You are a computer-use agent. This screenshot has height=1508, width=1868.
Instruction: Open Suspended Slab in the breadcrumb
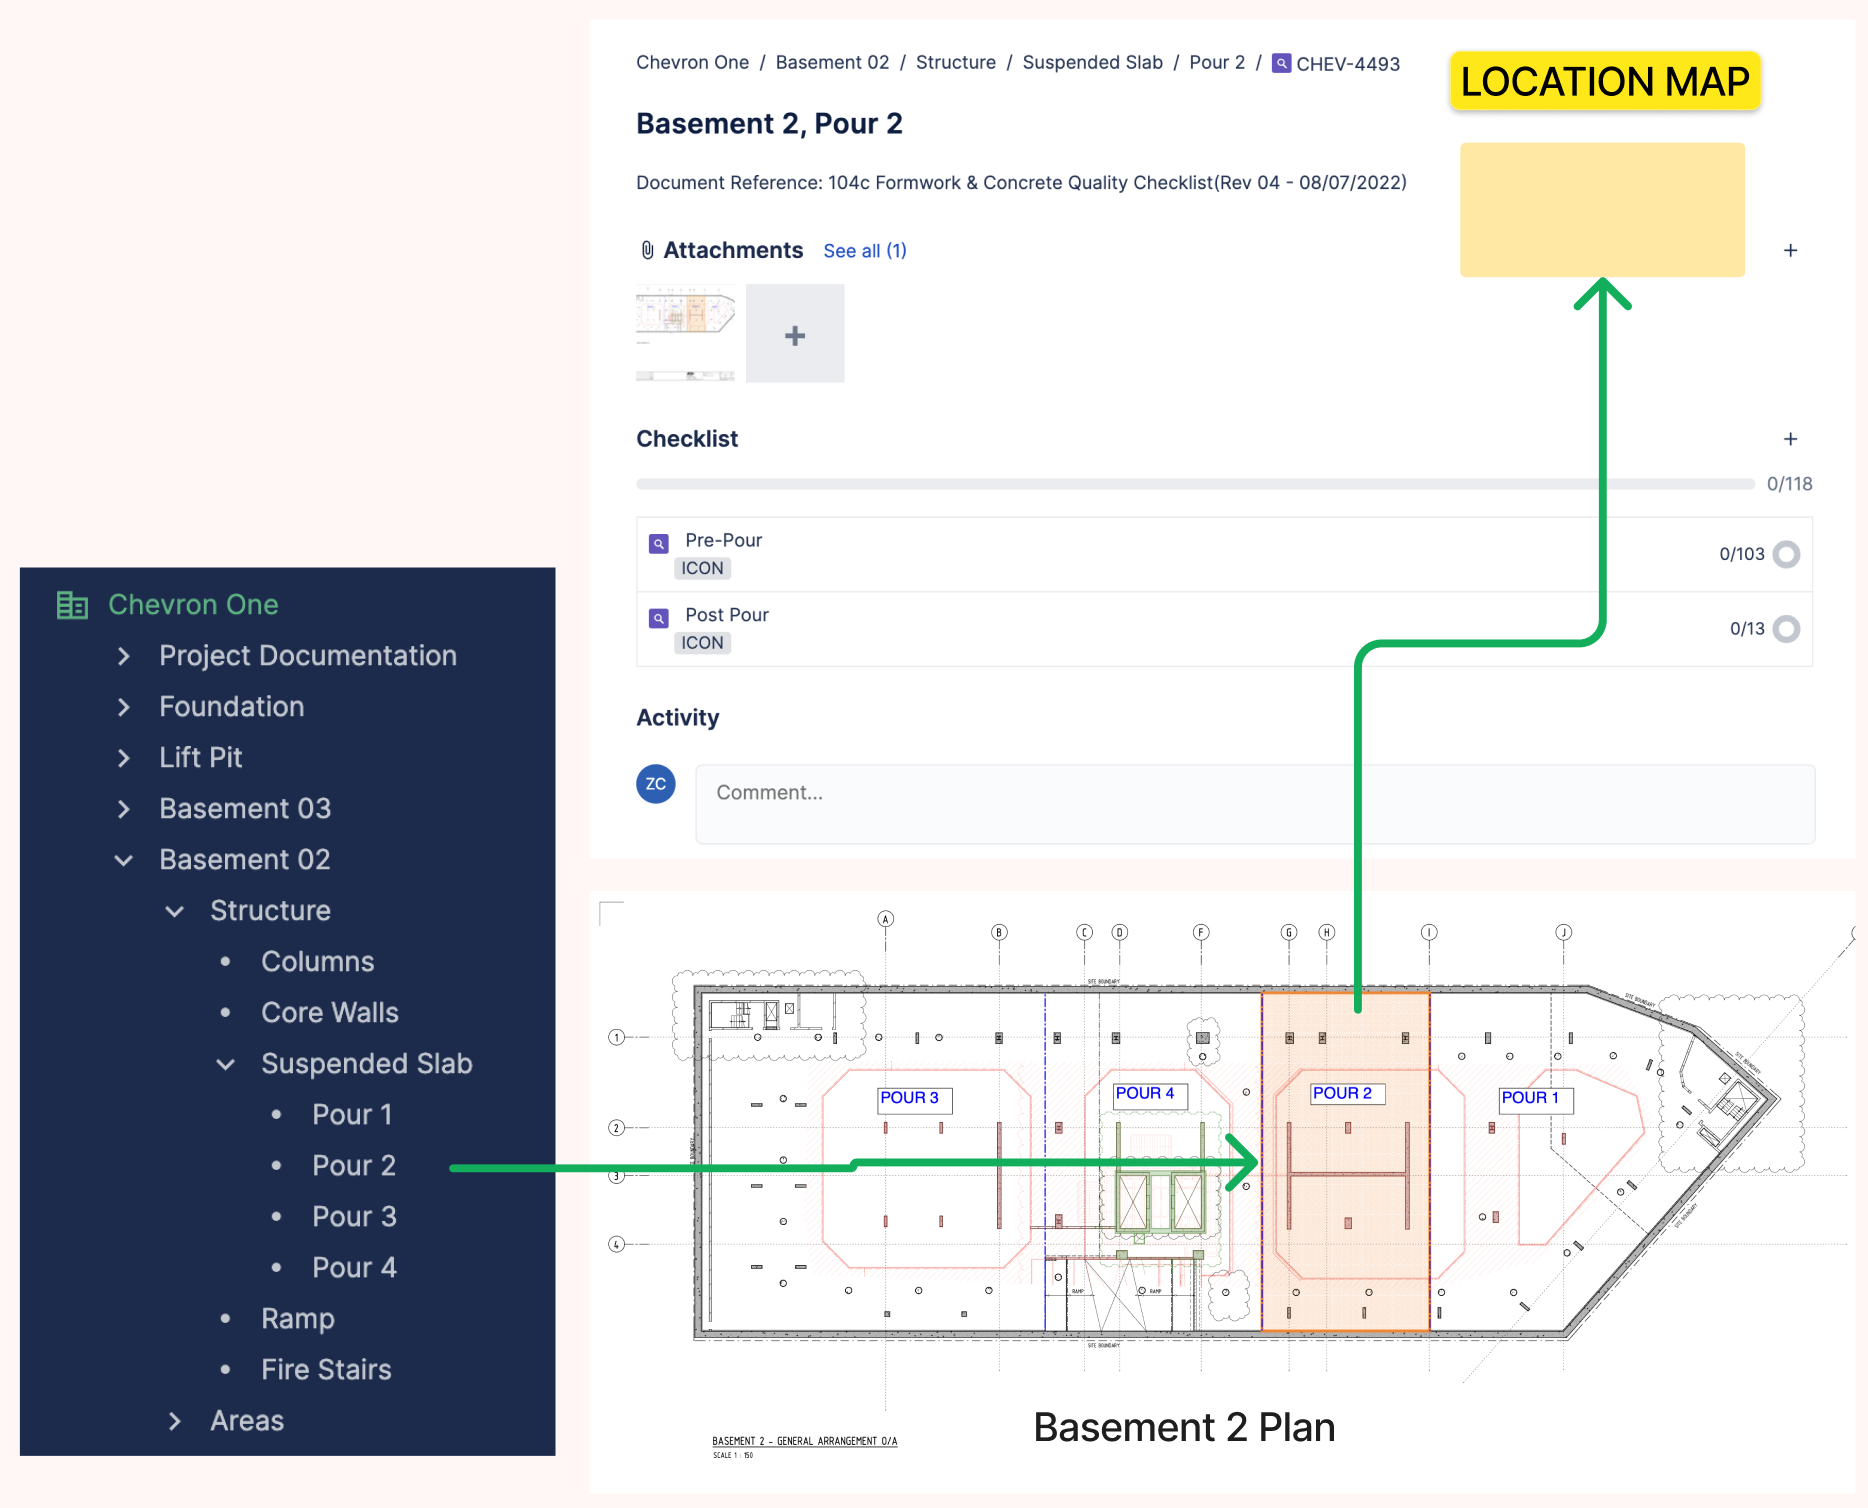(x=1092, y=62)
